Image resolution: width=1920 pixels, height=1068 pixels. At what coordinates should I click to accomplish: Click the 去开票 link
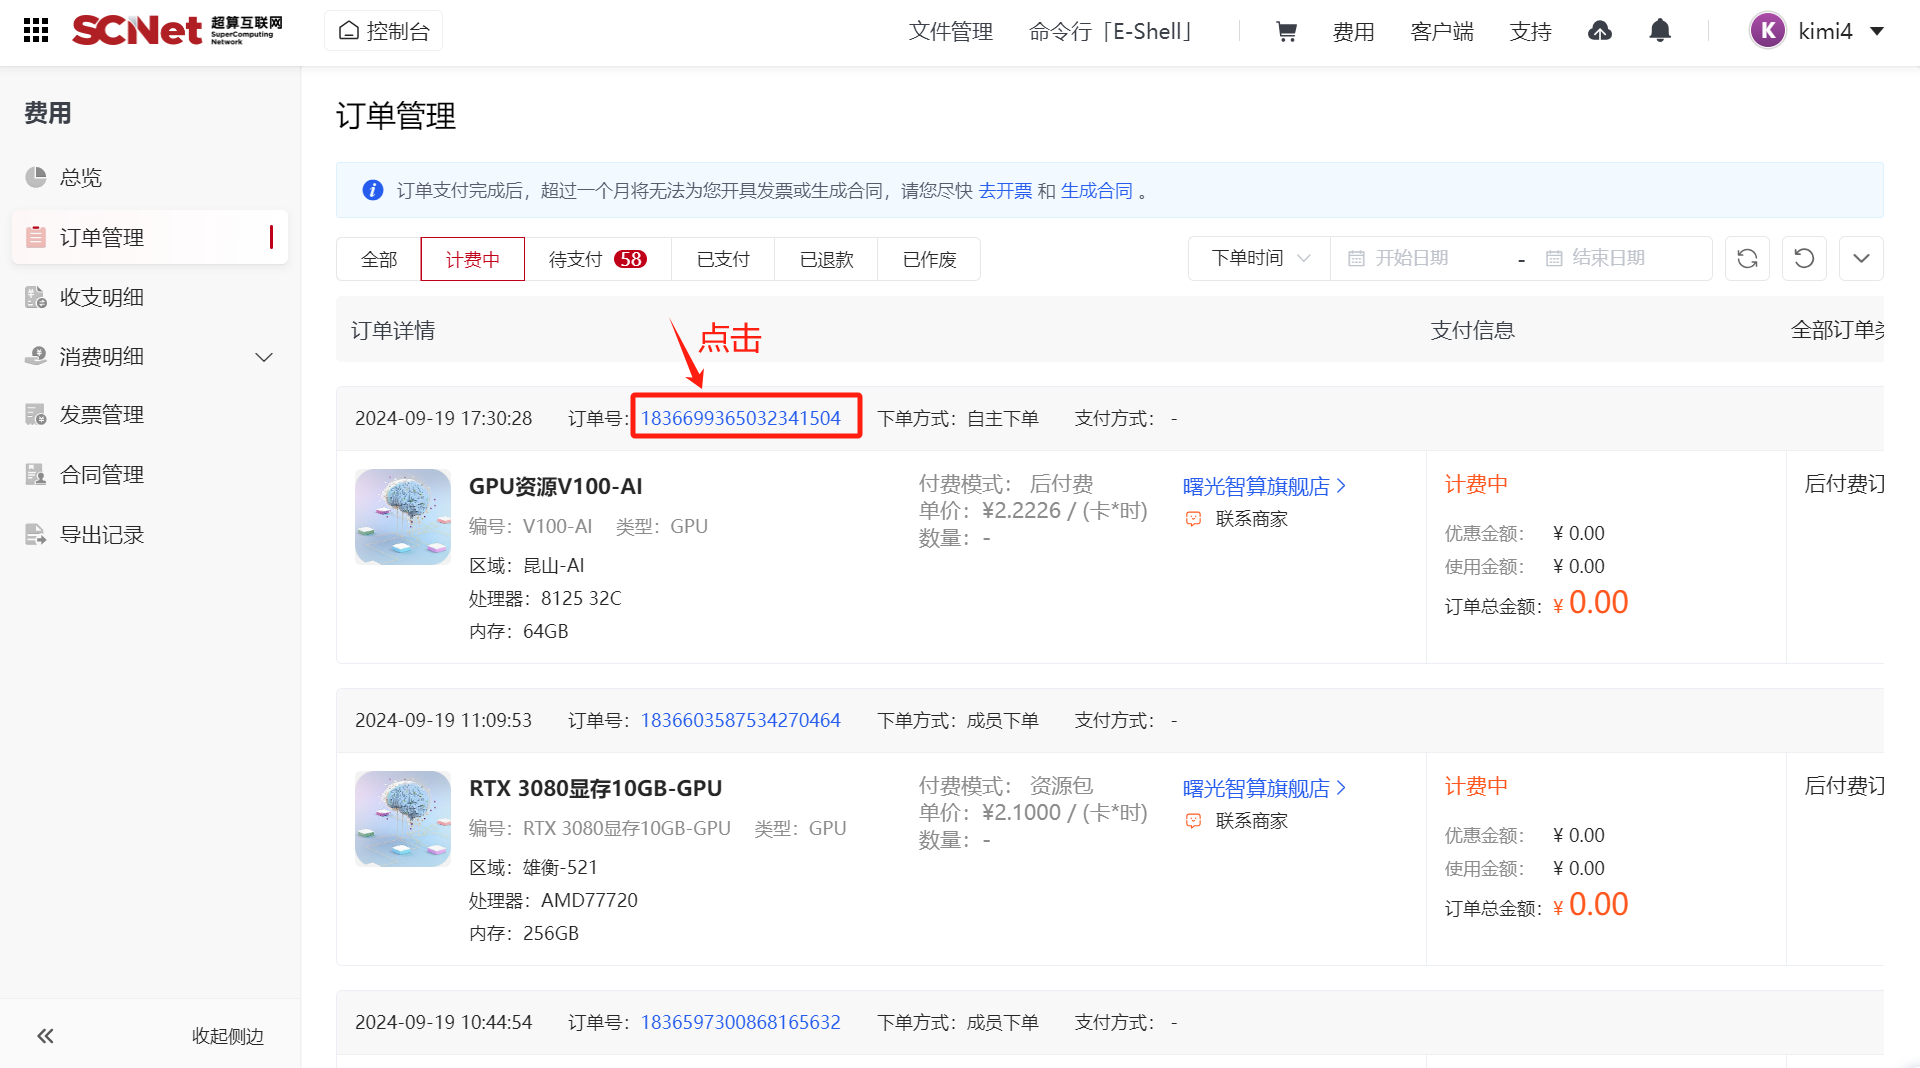1004,191
